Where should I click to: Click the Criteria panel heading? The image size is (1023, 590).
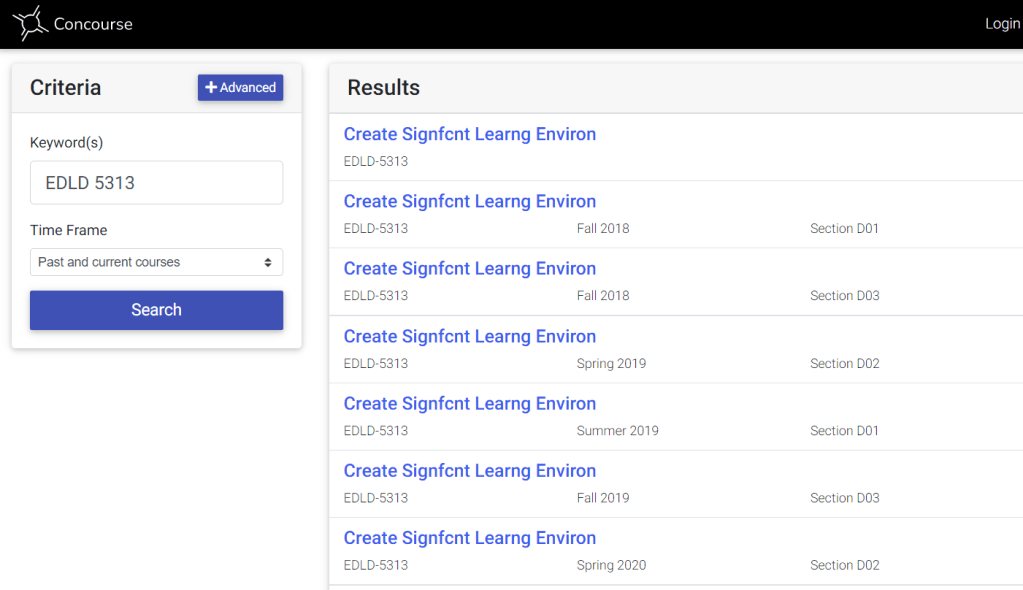click(65, 88)
